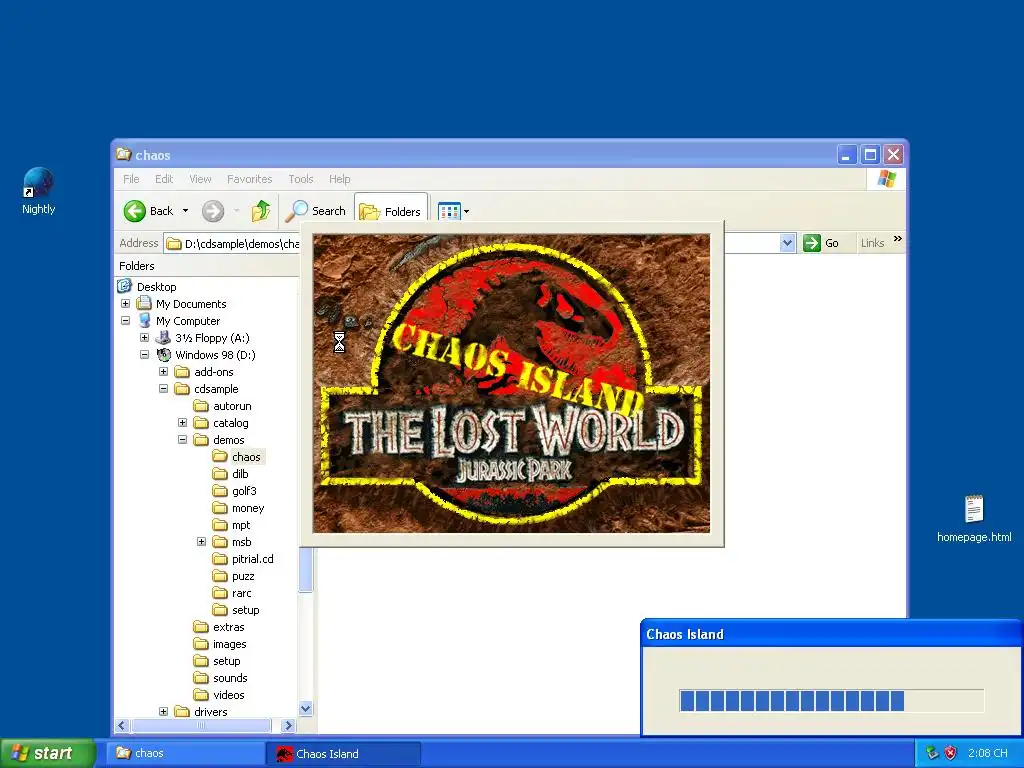This screenshot has height=768, width=1024.
Task: Collapse the demos folder node
Action: [x=182, y=440]
